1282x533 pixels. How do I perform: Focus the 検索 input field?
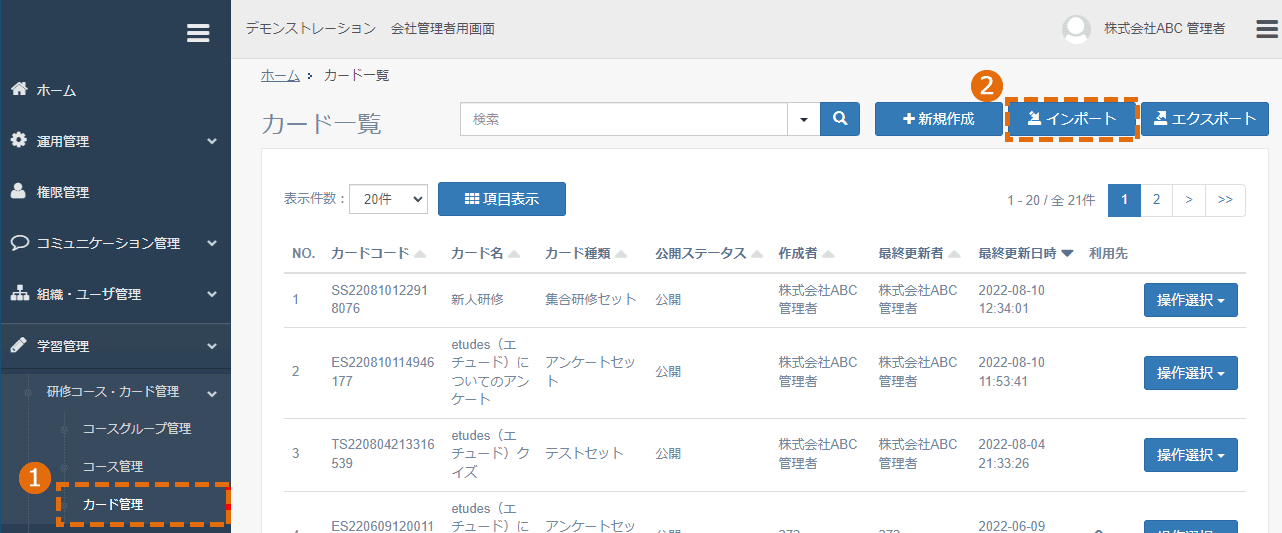click(x=624, y=119)
